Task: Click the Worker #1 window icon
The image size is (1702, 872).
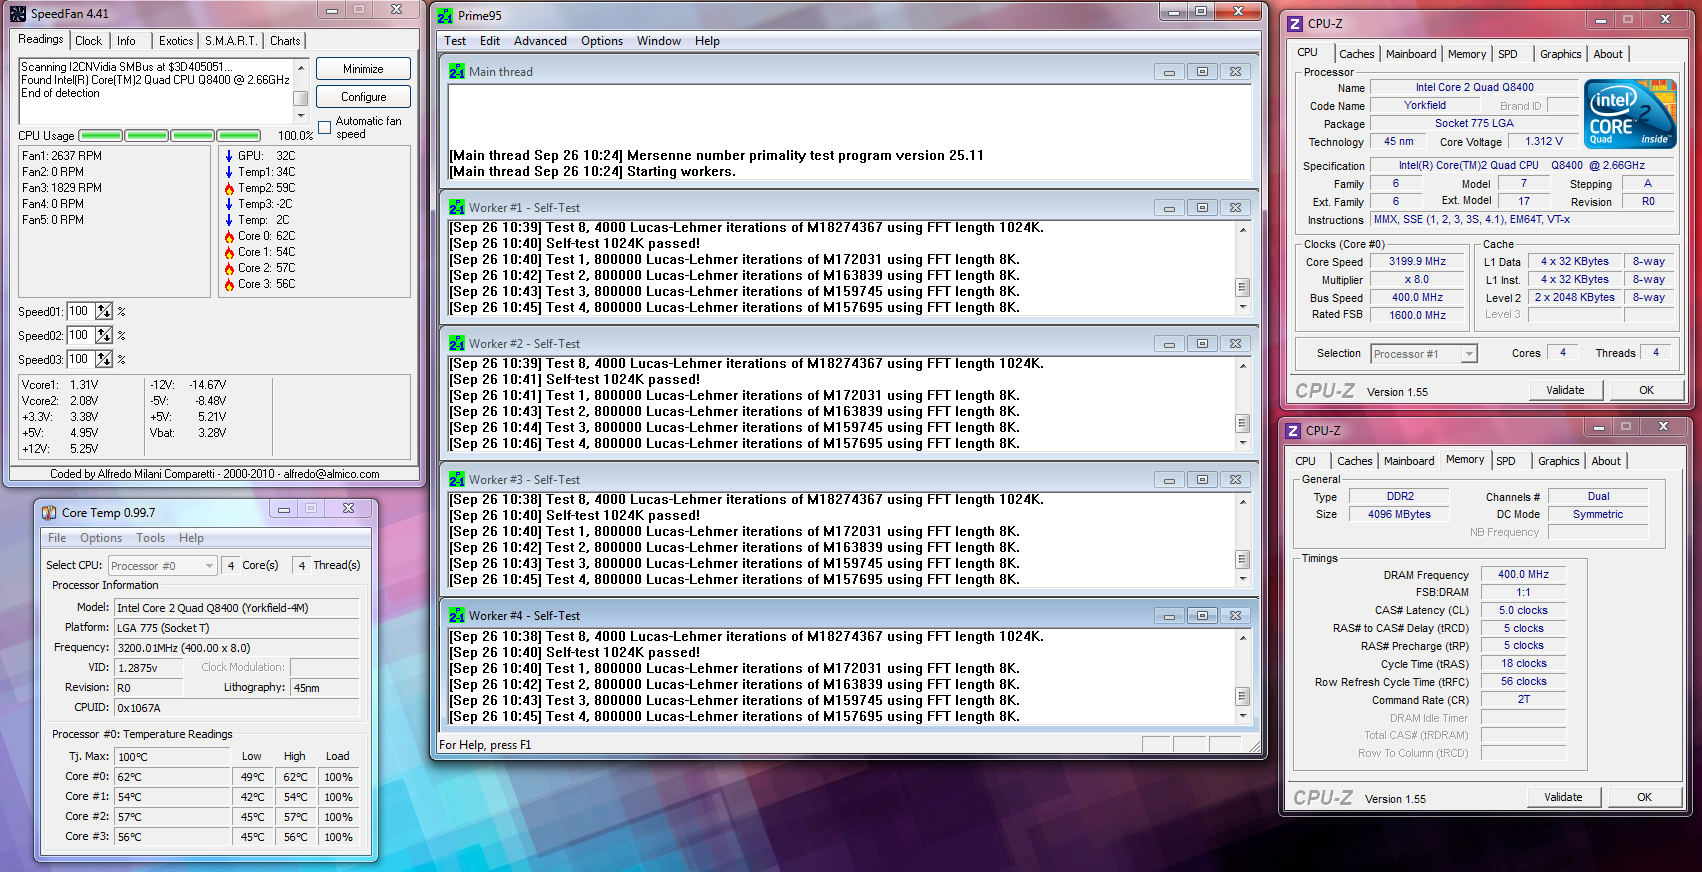Action: coord(457,208)
